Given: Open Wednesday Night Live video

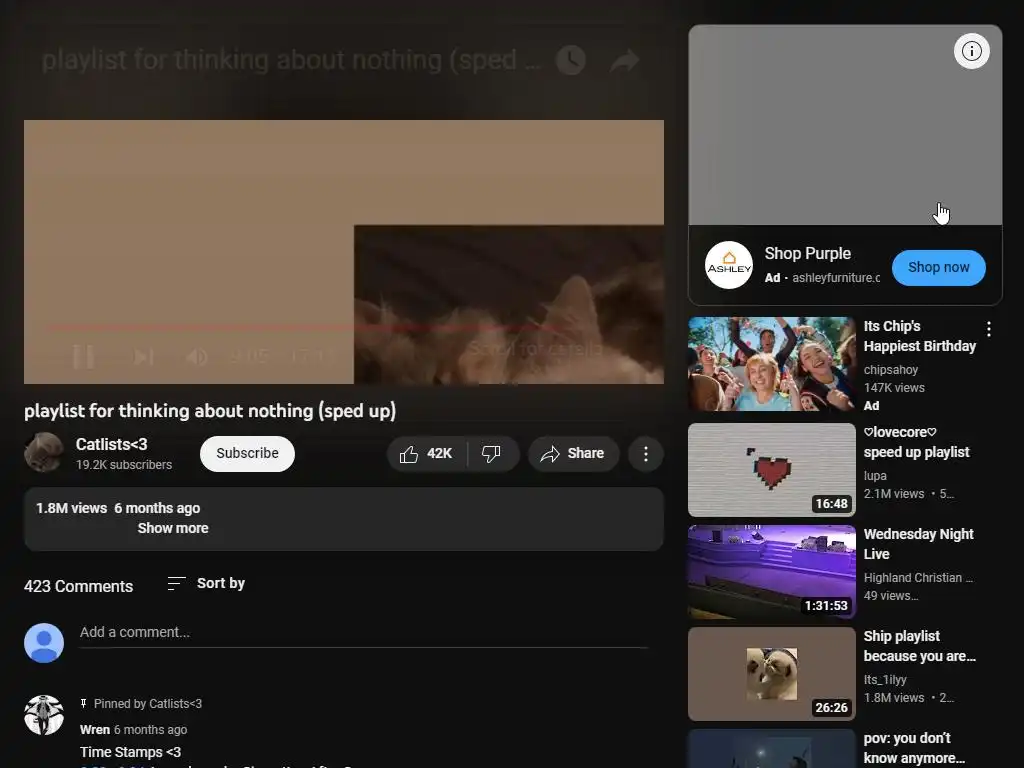Looking at the screenshot, I should click(918, 544).
